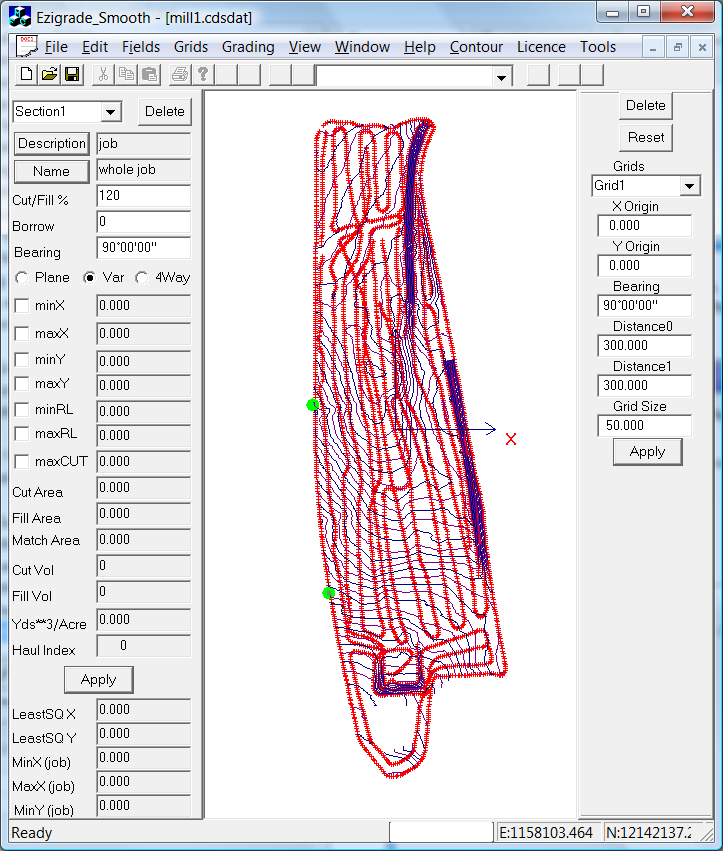Click the Print toolbar icon
Viewport: 723px width, 851px height.
(x=179, y=75)
